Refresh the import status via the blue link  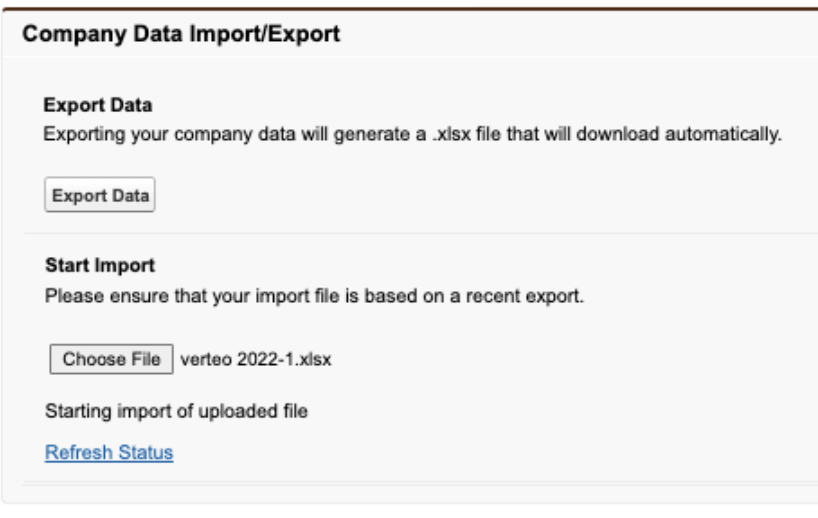[x=109, y=453]
